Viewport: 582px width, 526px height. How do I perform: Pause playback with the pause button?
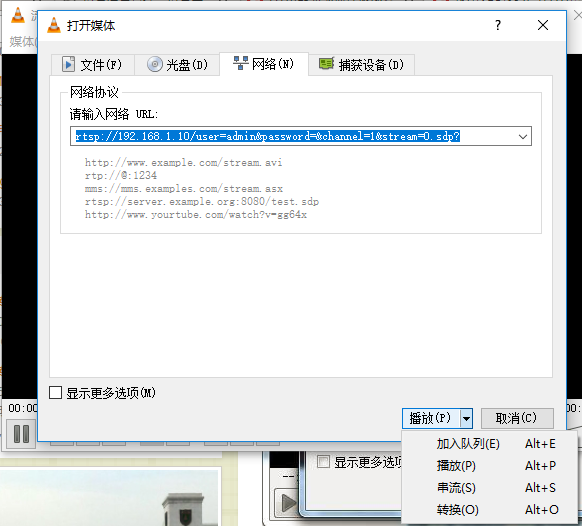coord(21,434)
